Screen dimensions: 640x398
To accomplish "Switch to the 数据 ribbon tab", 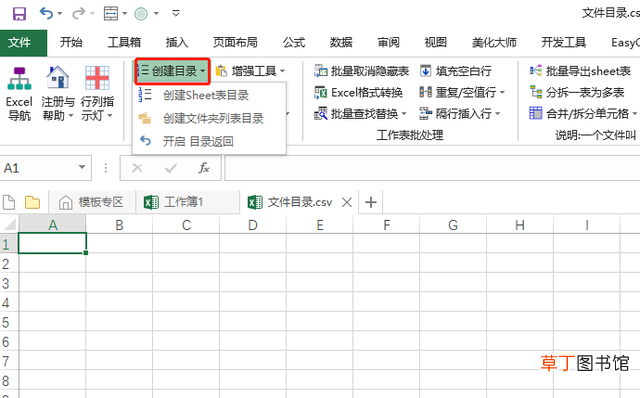I will (341, 42).
